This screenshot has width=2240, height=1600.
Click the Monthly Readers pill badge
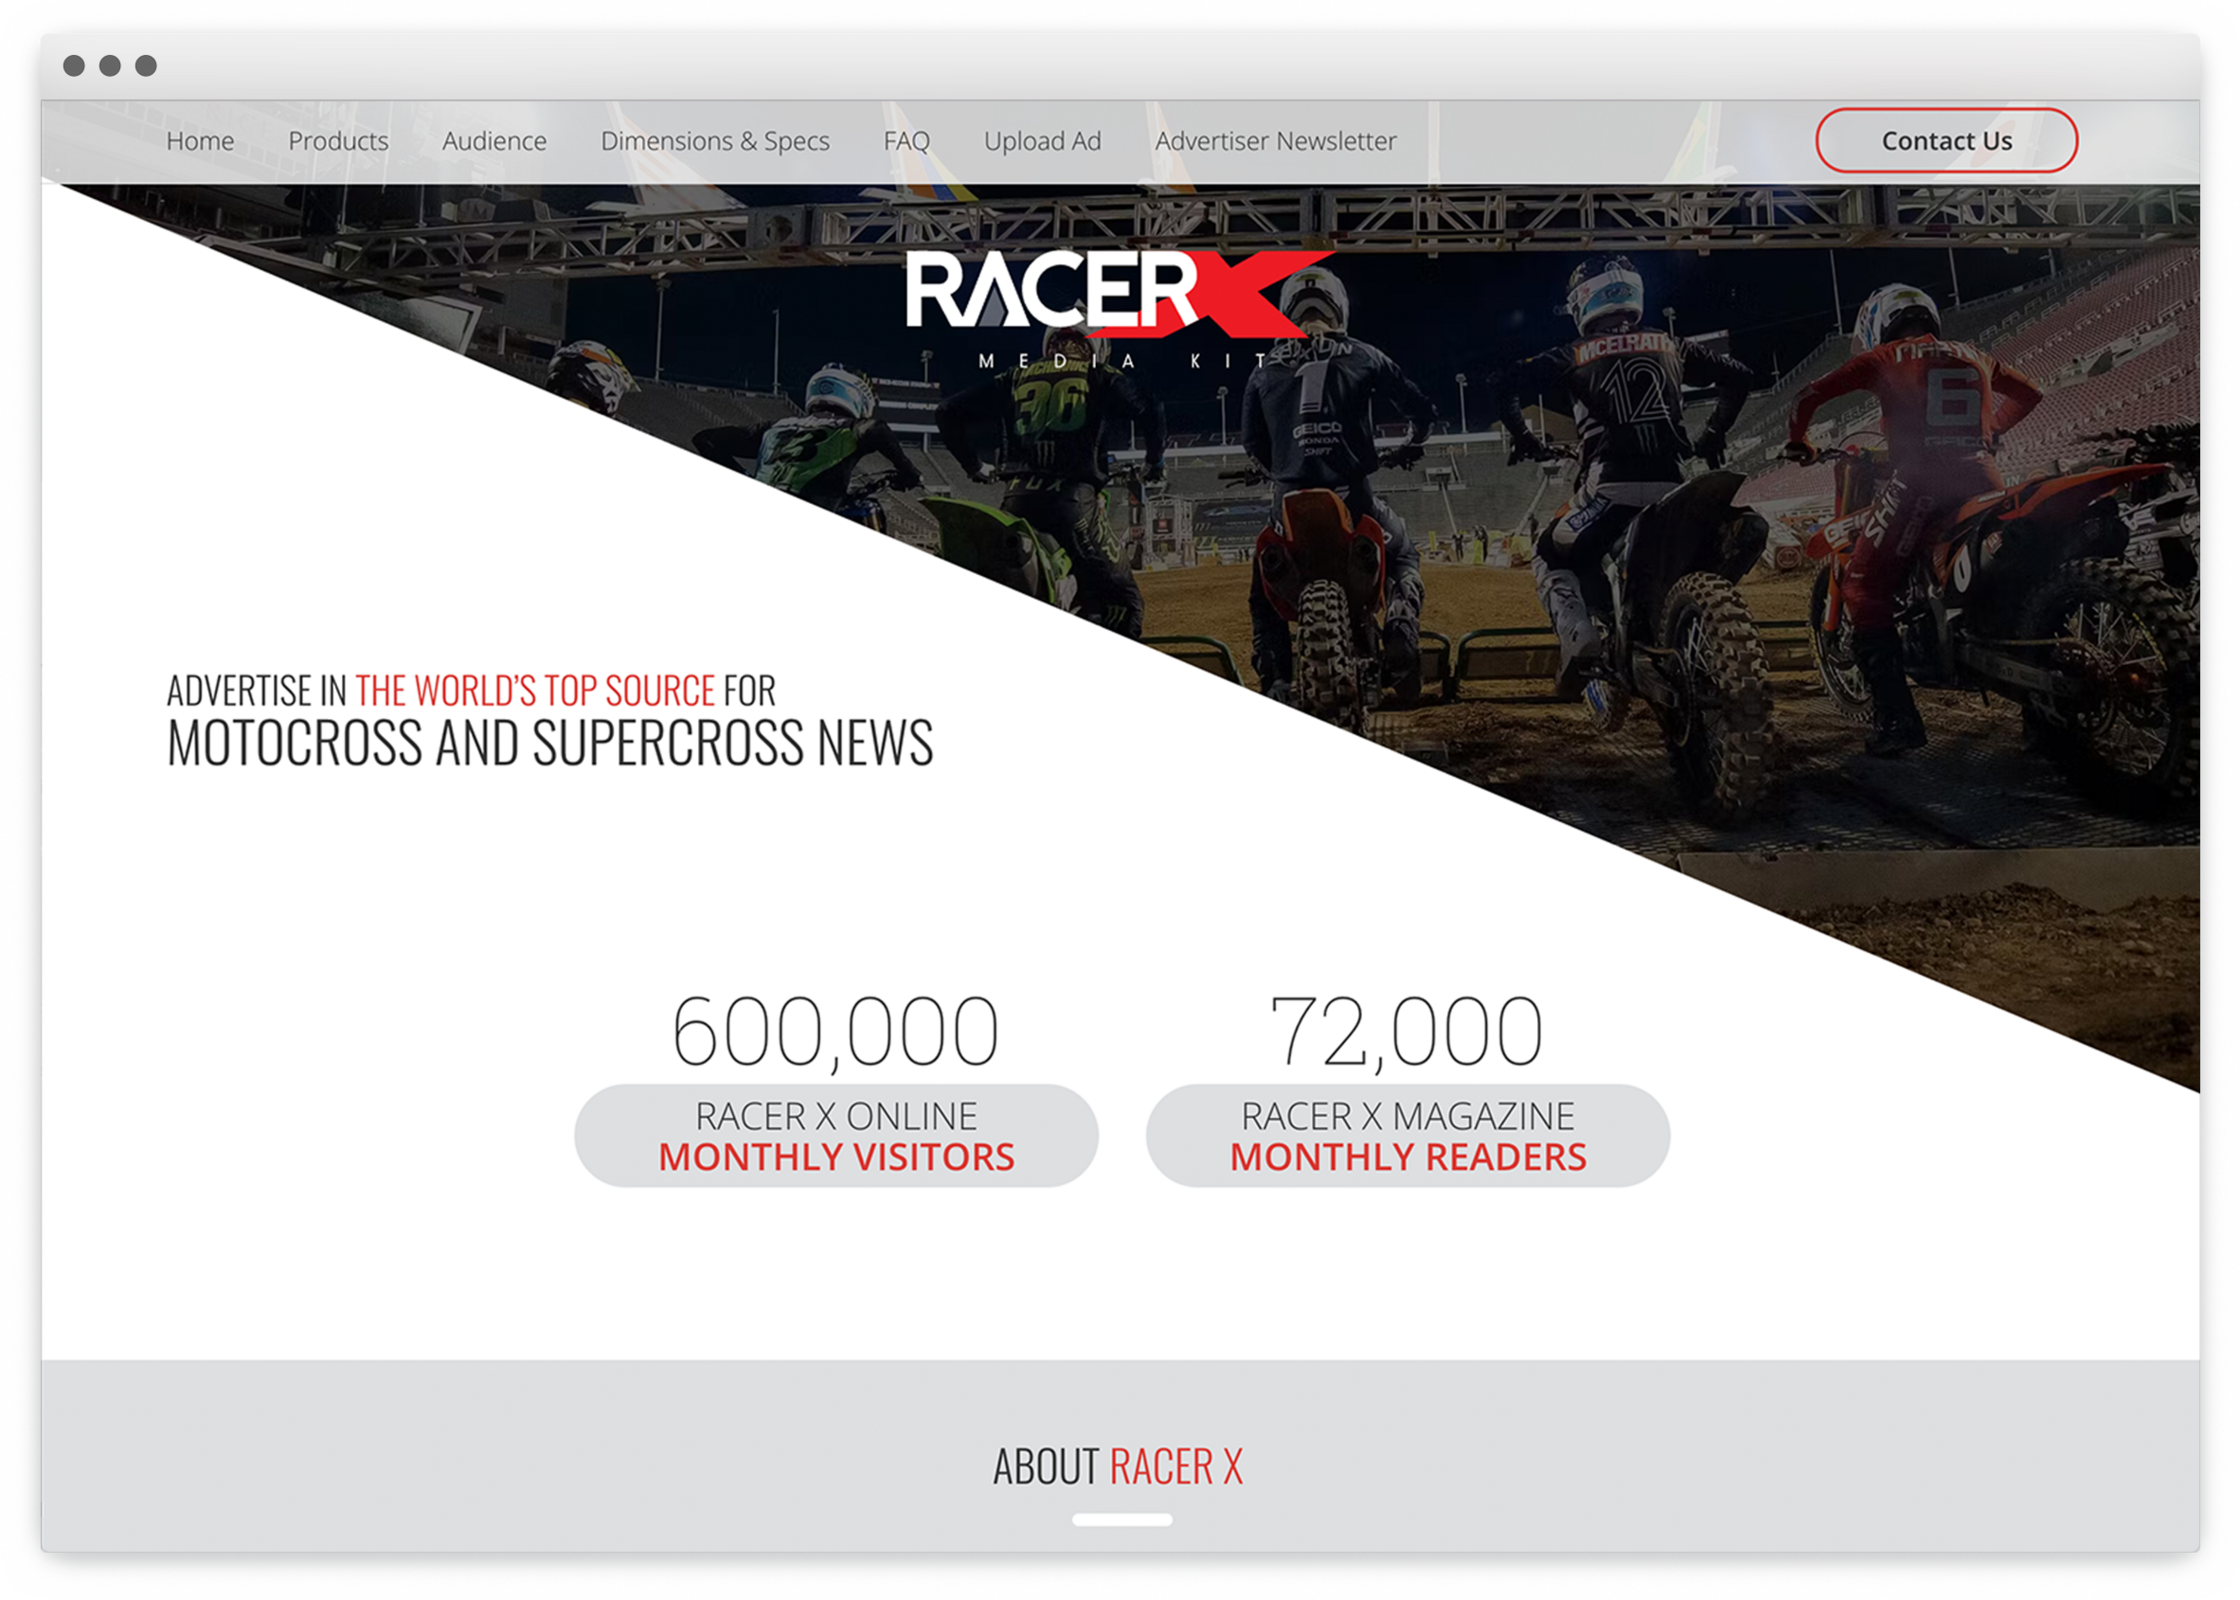[x=1408, y=1136]
